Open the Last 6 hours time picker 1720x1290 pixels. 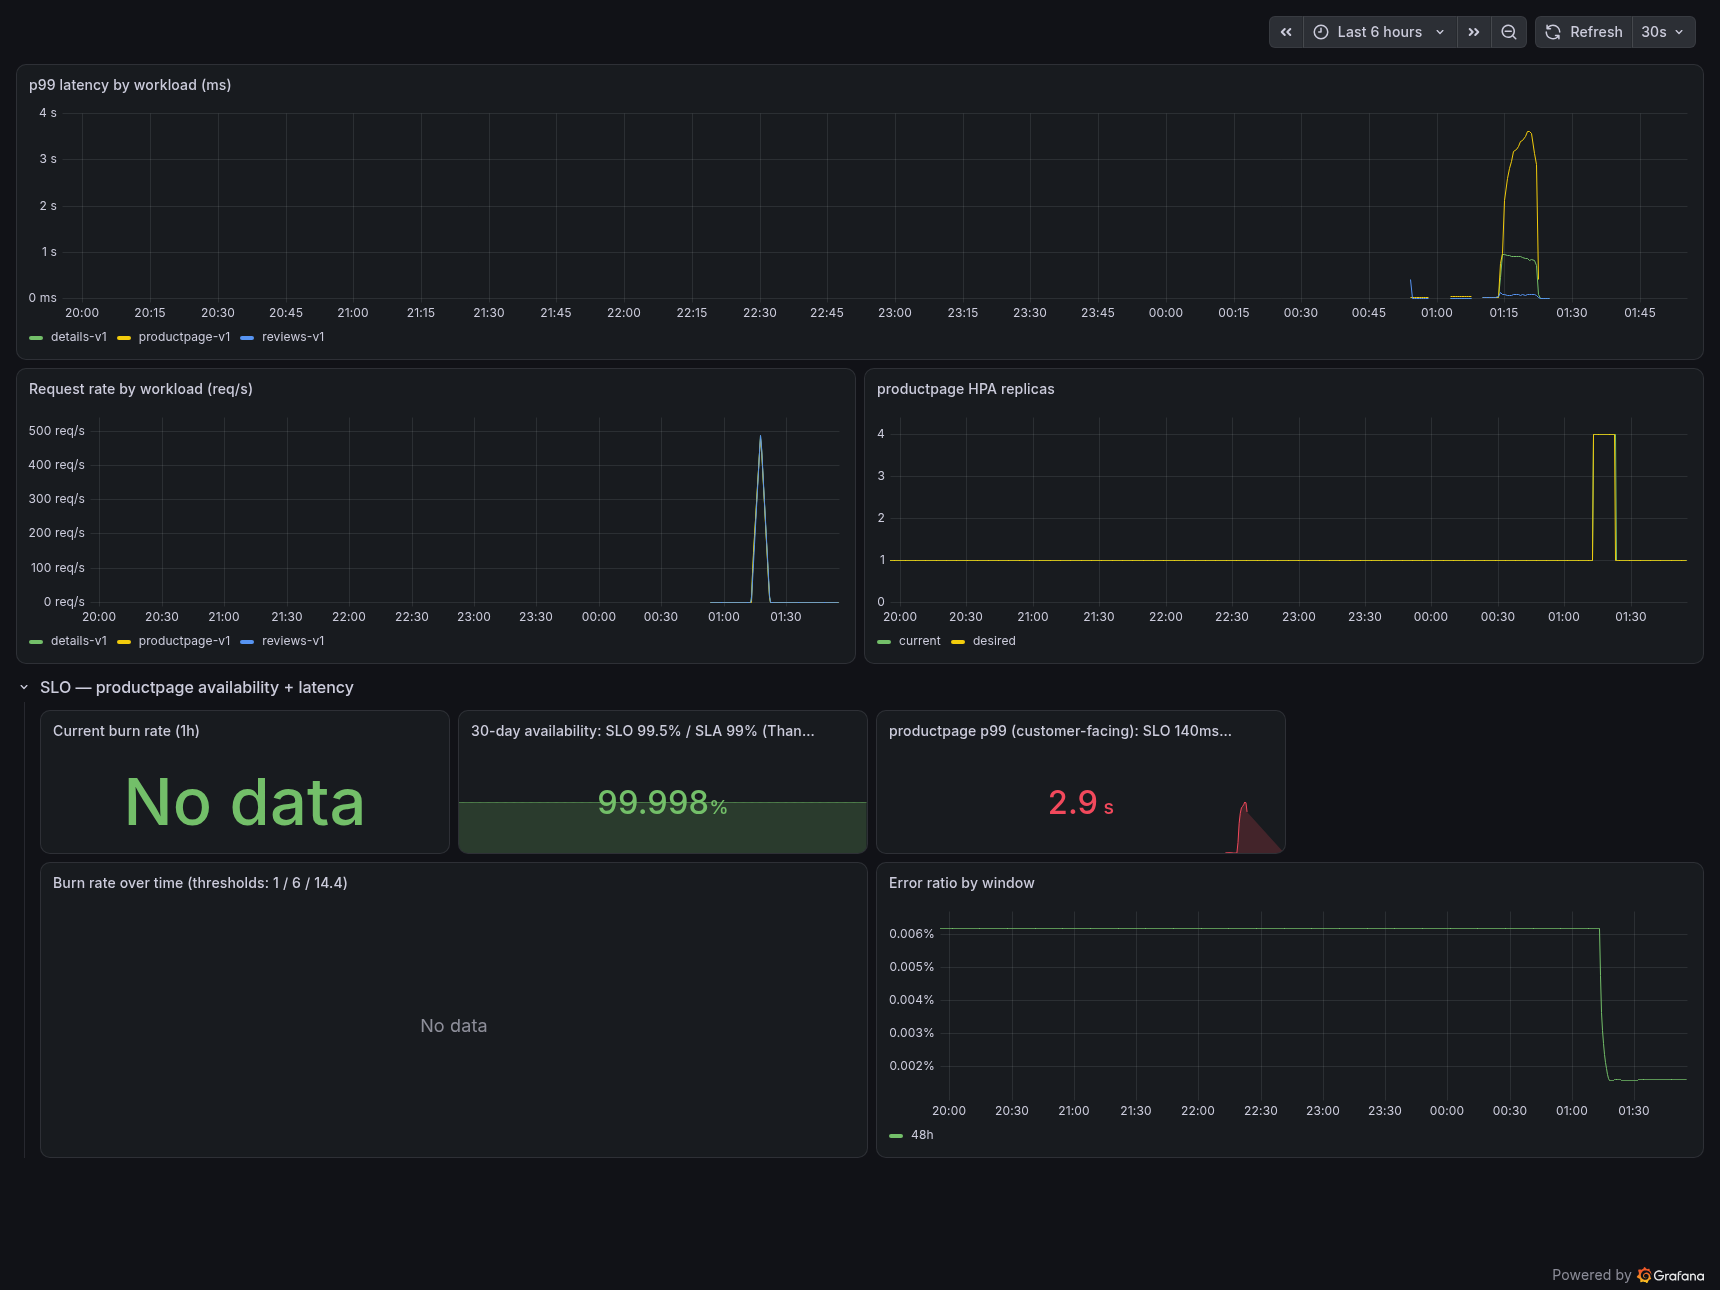[1380, 32]
